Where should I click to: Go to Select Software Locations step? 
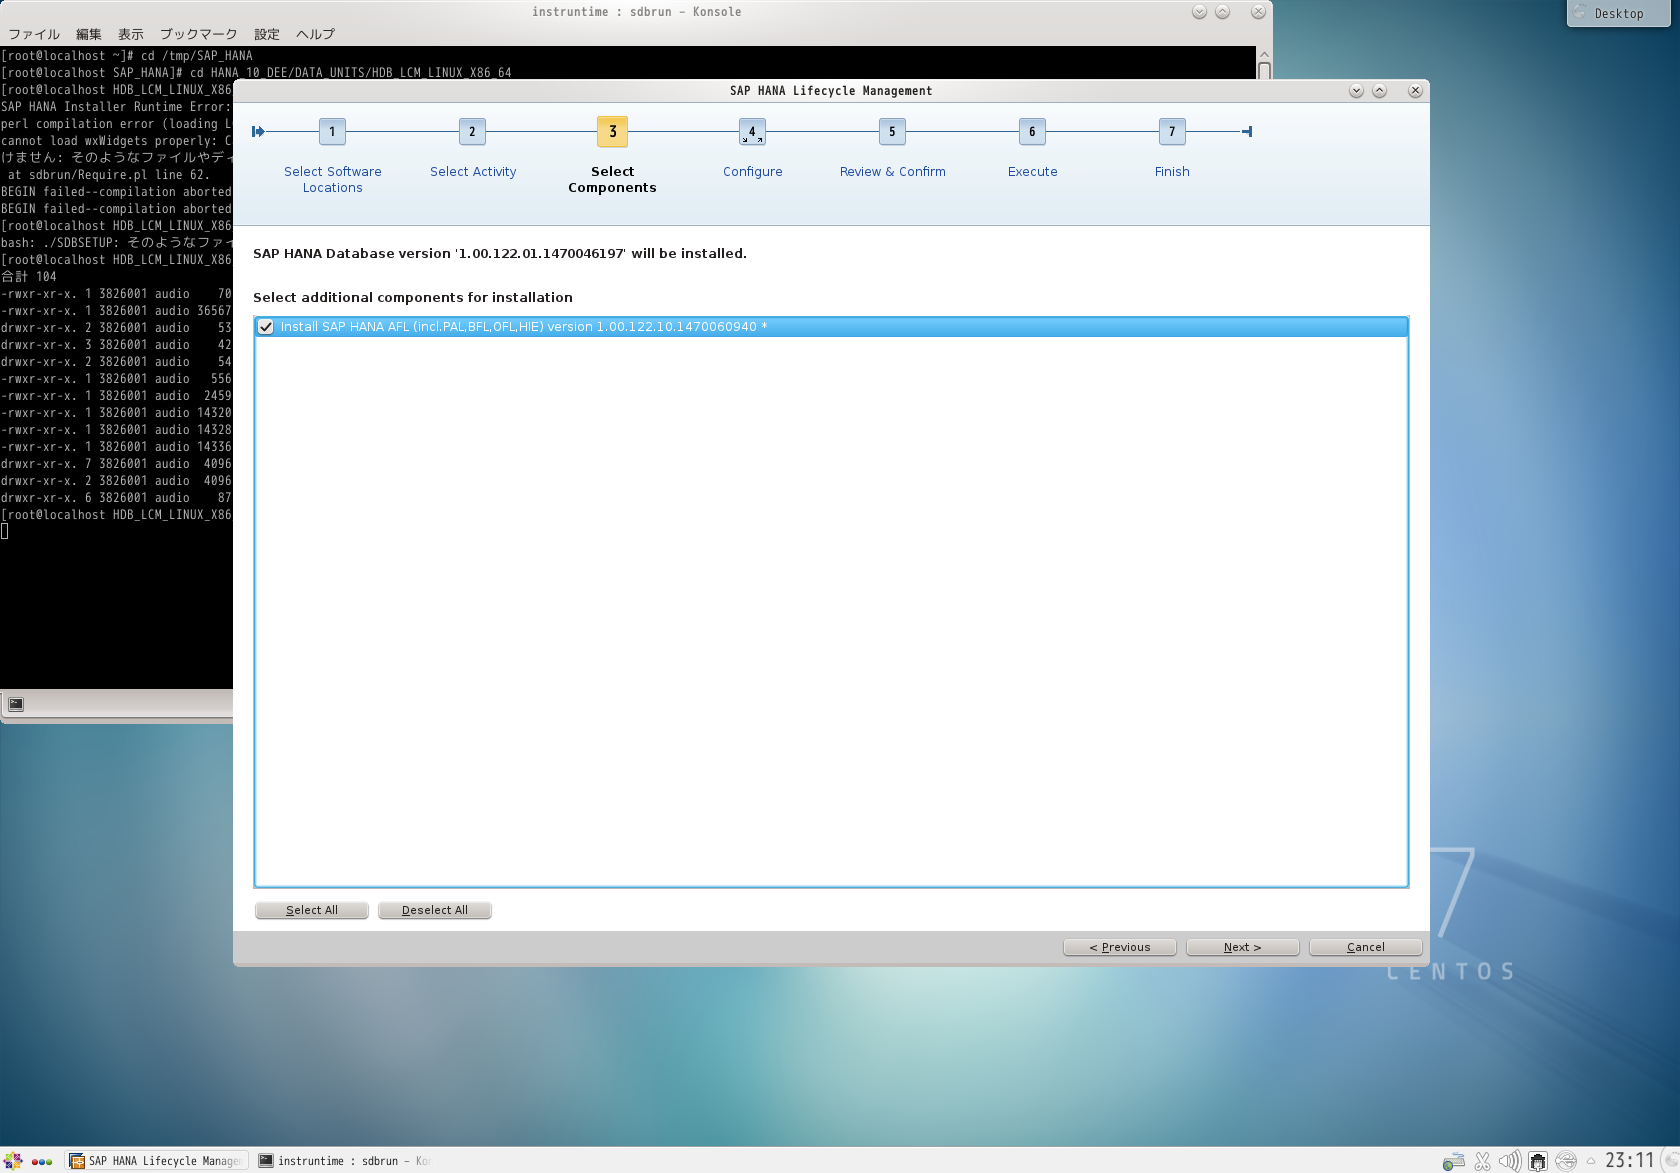click(x=333, y=179)
